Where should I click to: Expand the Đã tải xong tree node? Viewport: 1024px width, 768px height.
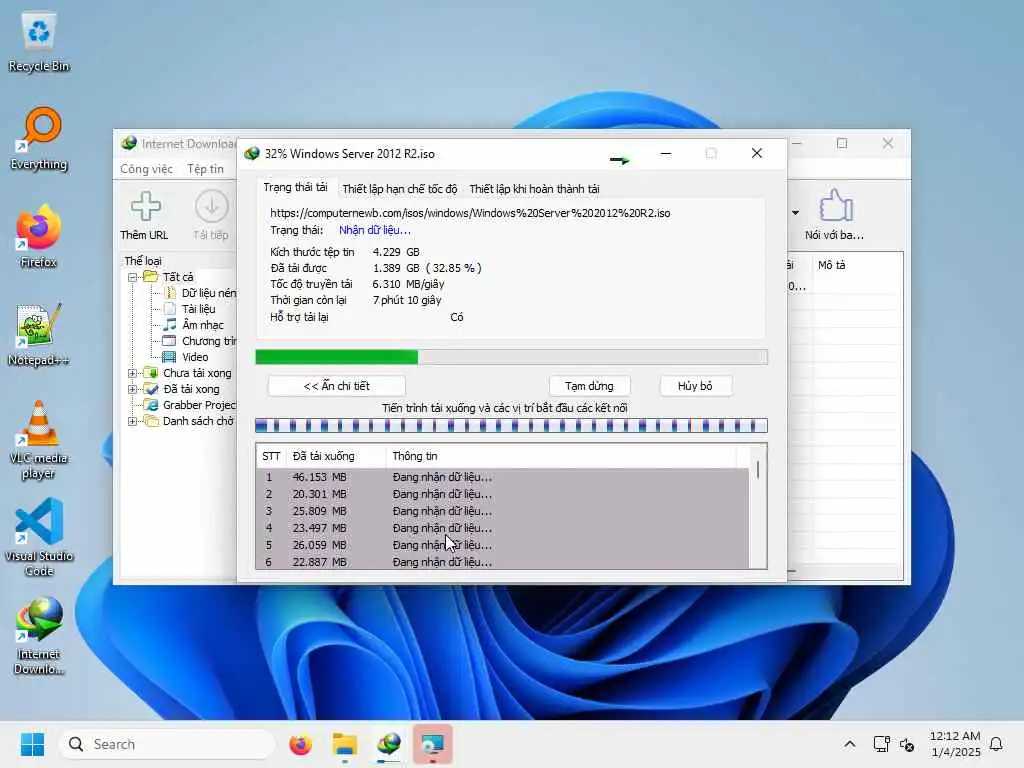point(133,389)
